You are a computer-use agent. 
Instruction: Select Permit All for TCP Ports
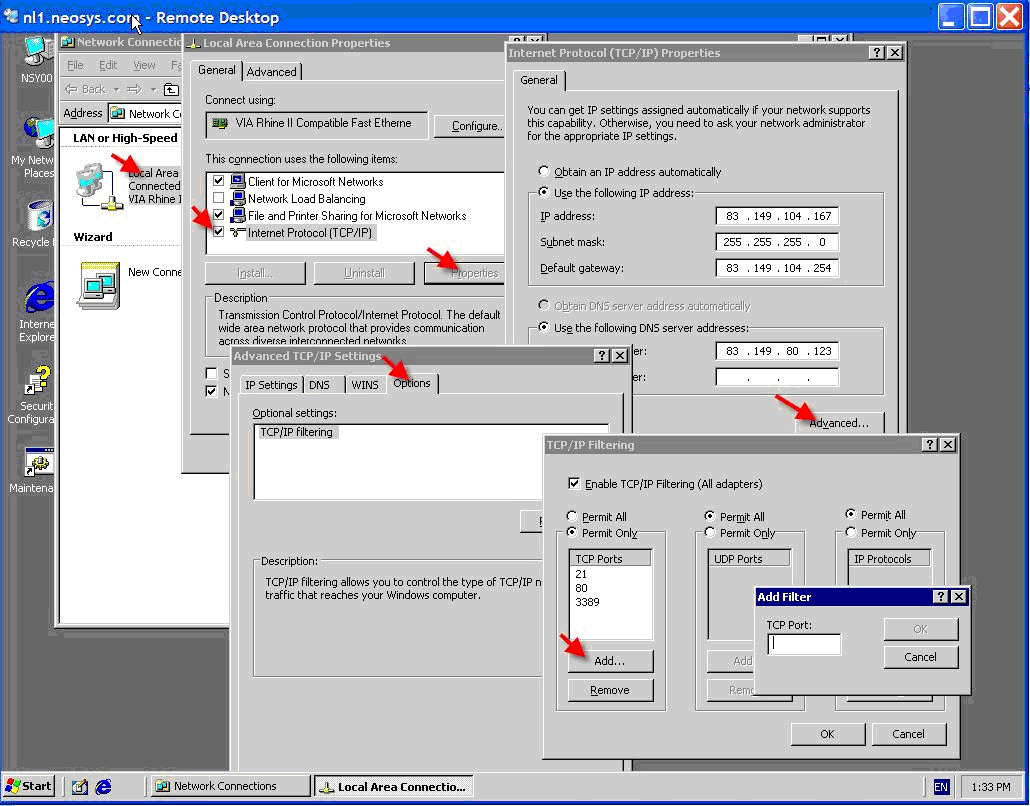click(572, 517)
